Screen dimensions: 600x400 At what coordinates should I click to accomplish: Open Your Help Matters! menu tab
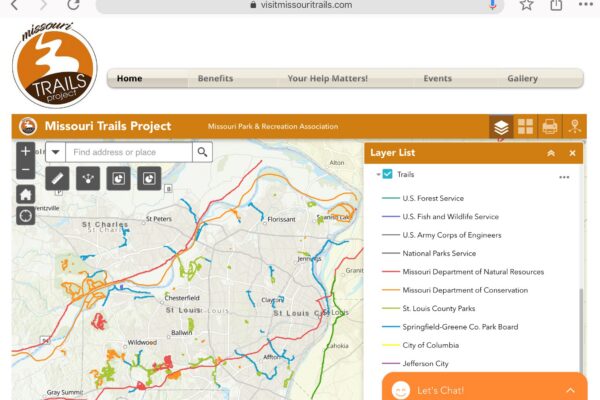[328, 78]
